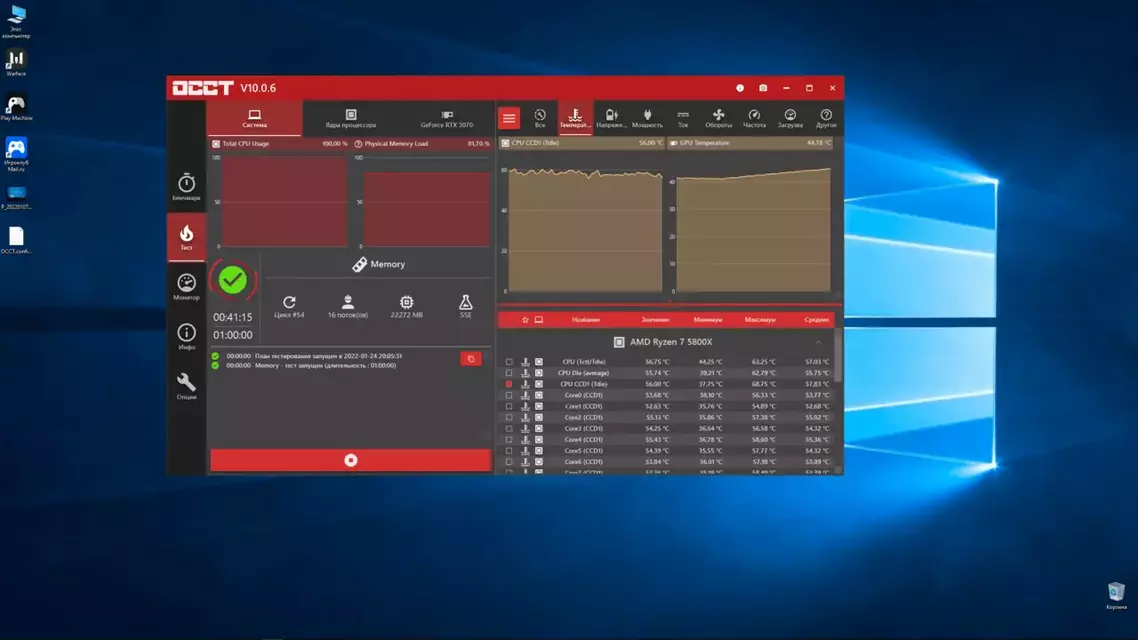Open the Инфо section in sidebar
The image size is (1138, 640).
pyautogui.click(x=187, y=337)
